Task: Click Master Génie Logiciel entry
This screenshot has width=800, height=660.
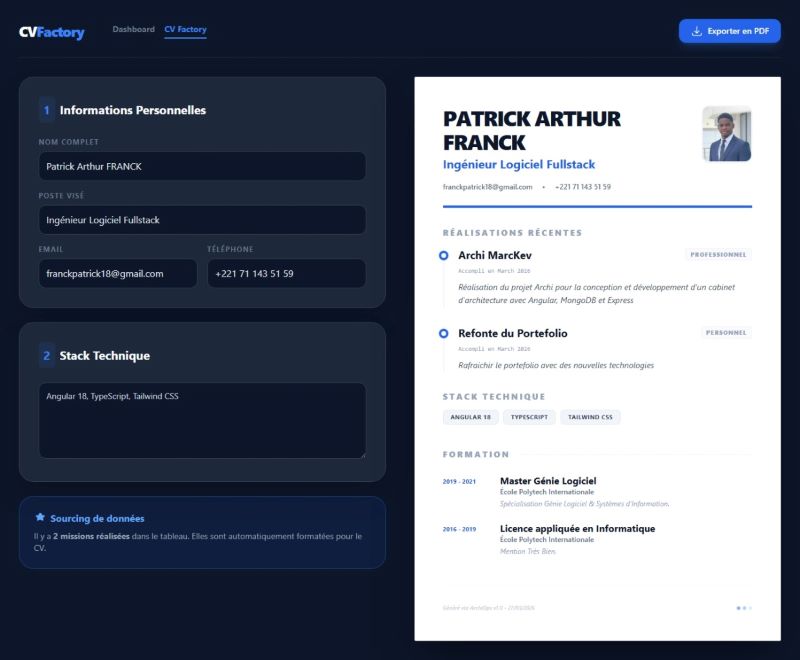Action: point(548,481)
